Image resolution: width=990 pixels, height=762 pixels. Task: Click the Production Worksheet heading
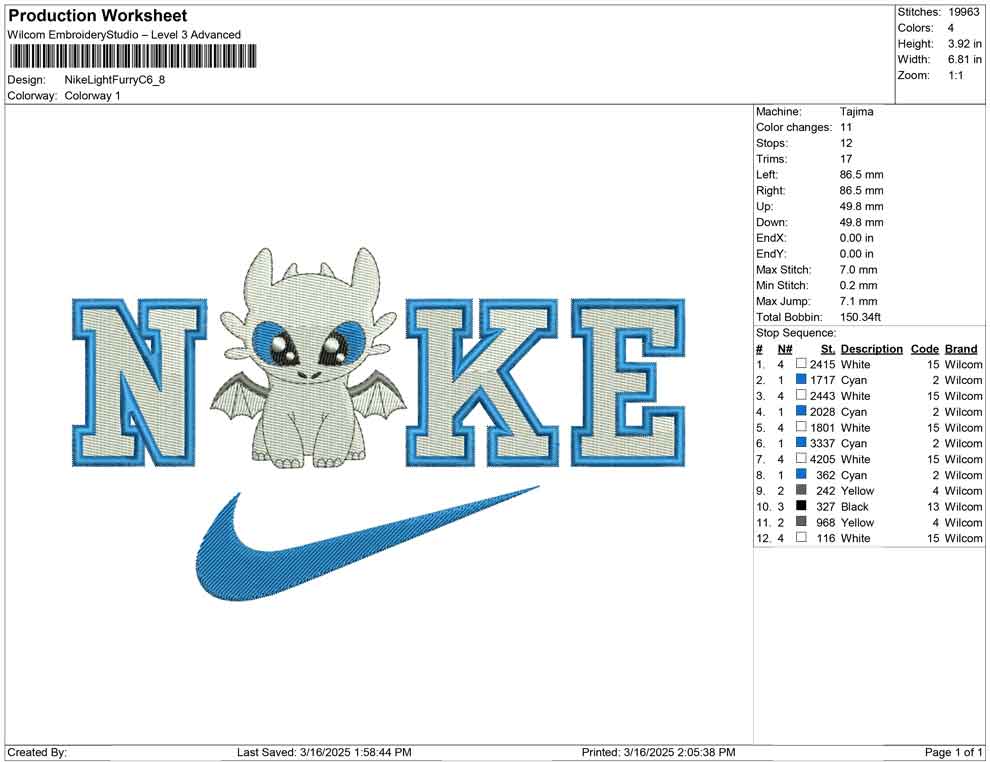point(98,16)
